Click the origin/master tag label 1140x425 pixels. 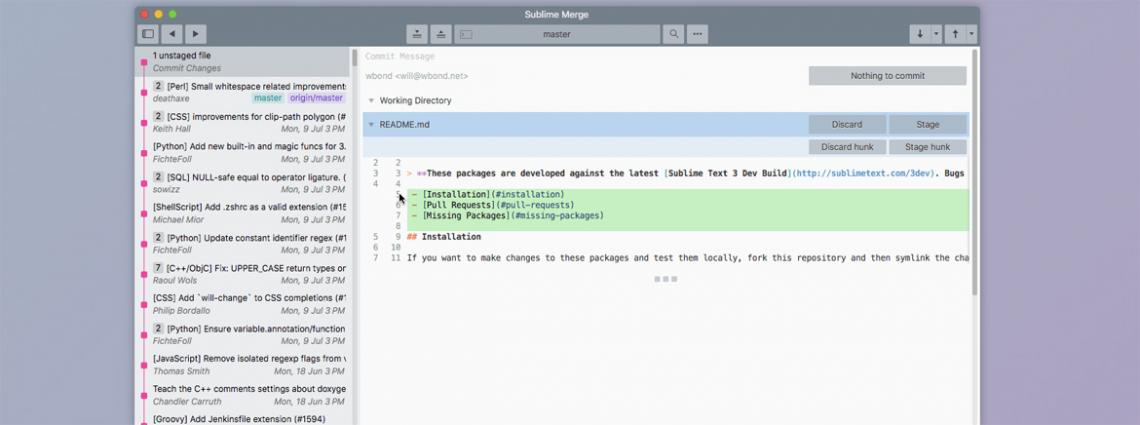[316, 98]
